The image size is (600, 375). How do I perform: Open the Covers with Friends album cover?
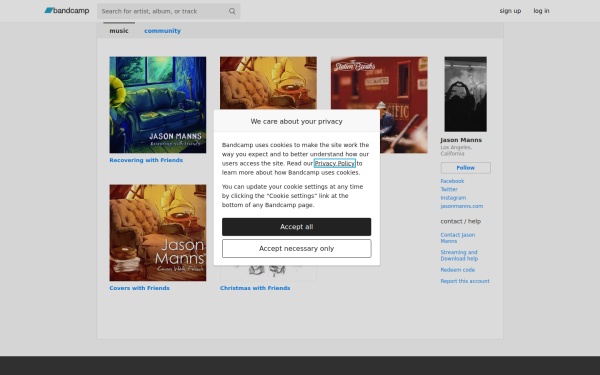click(x=158, y=233)
